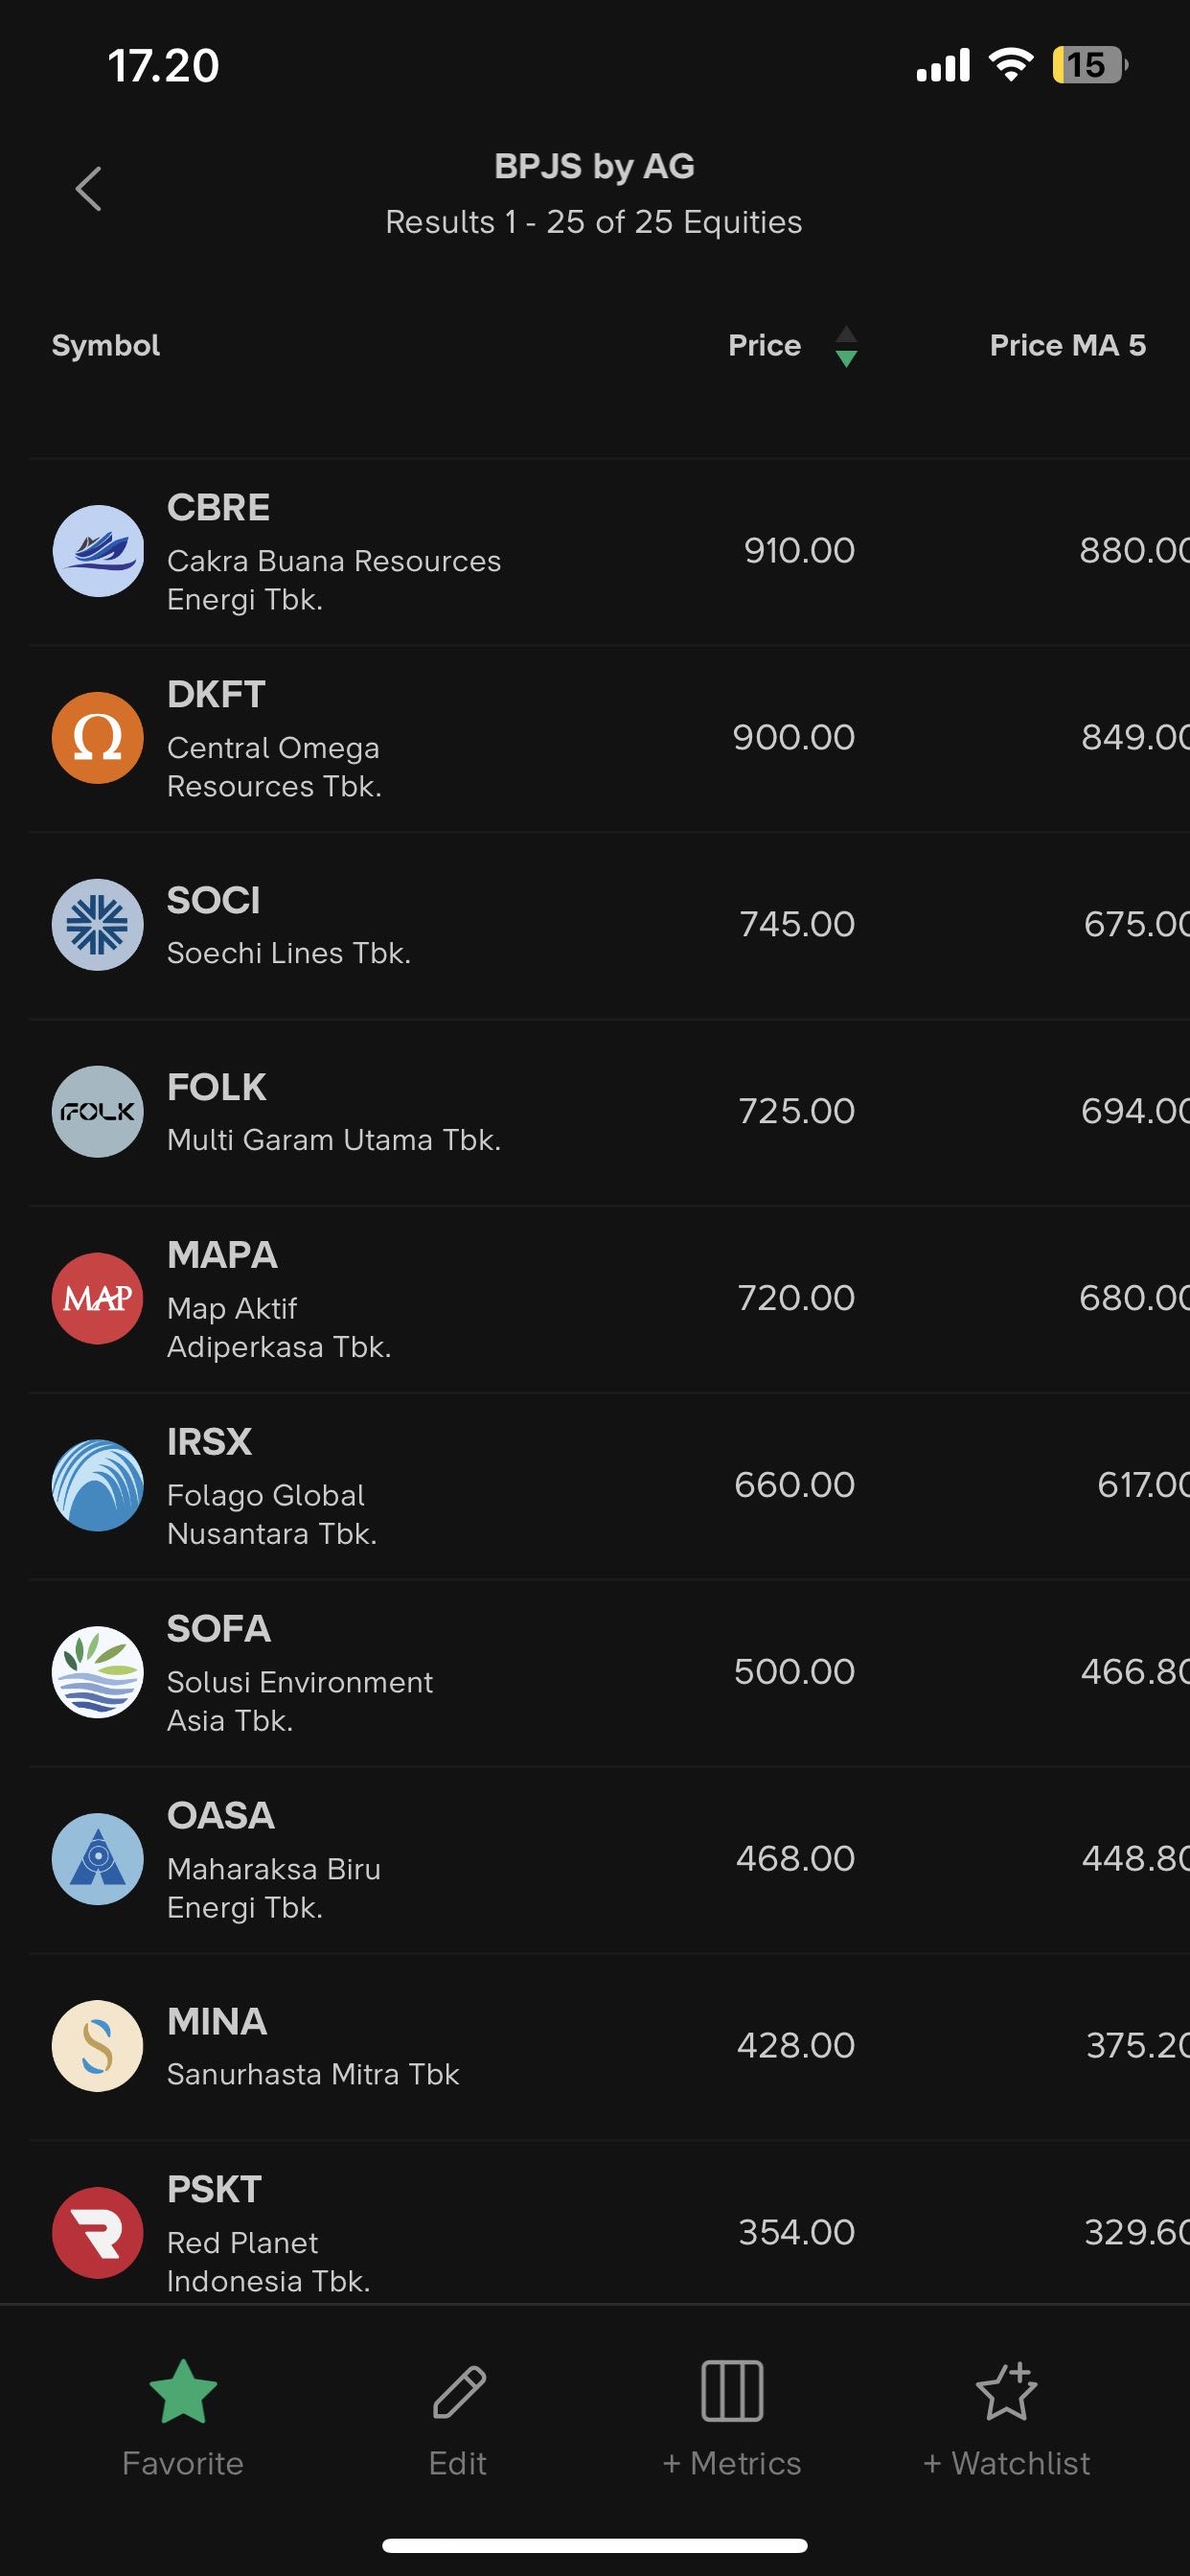Viewport: 1190px width, 2576px height.
Task: Tap the IRSX blue arc logo
Action: (x=98, y=1485)
